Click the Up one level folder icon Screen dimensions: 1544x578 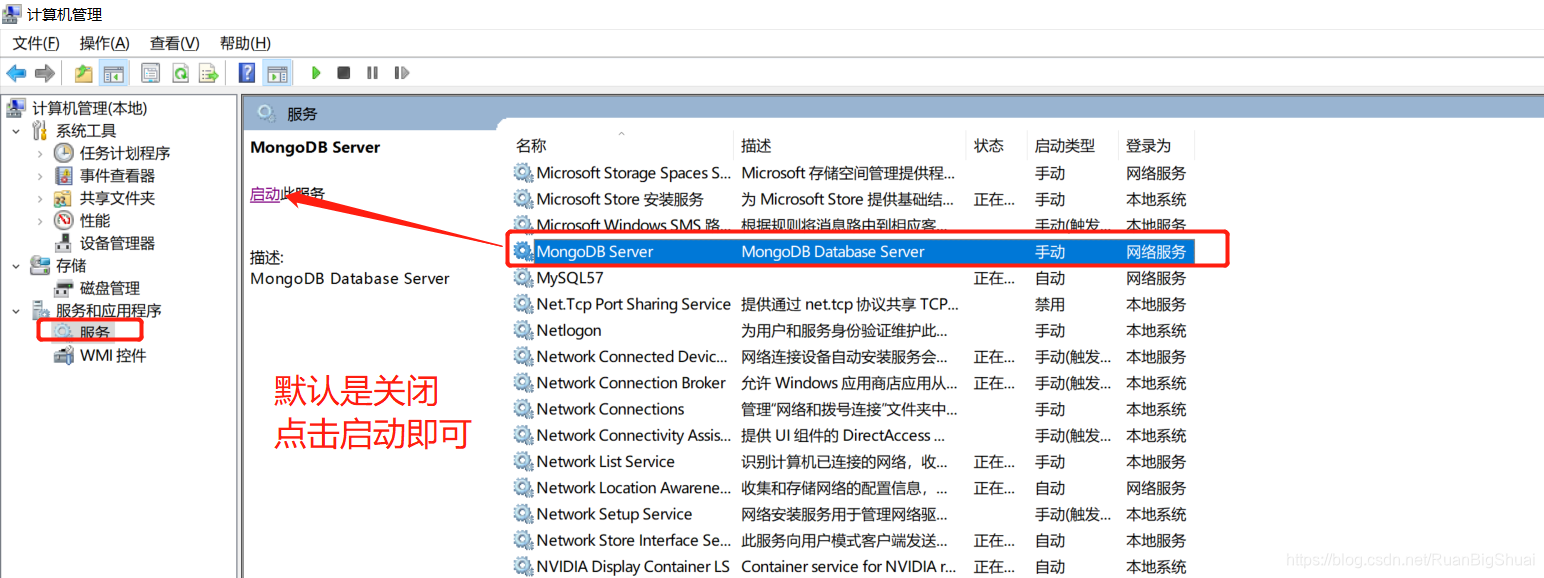(x=84, y=73)
